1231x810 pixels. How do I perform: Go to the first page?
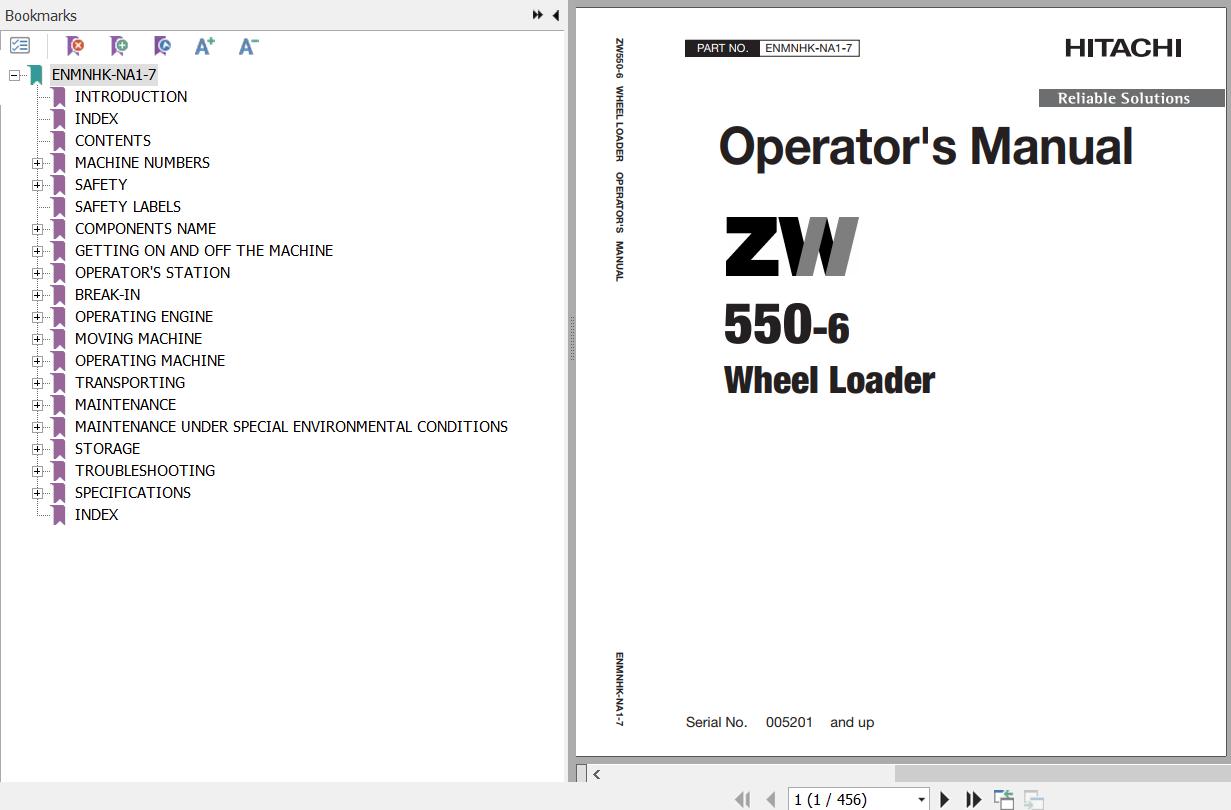pos(742,799)
